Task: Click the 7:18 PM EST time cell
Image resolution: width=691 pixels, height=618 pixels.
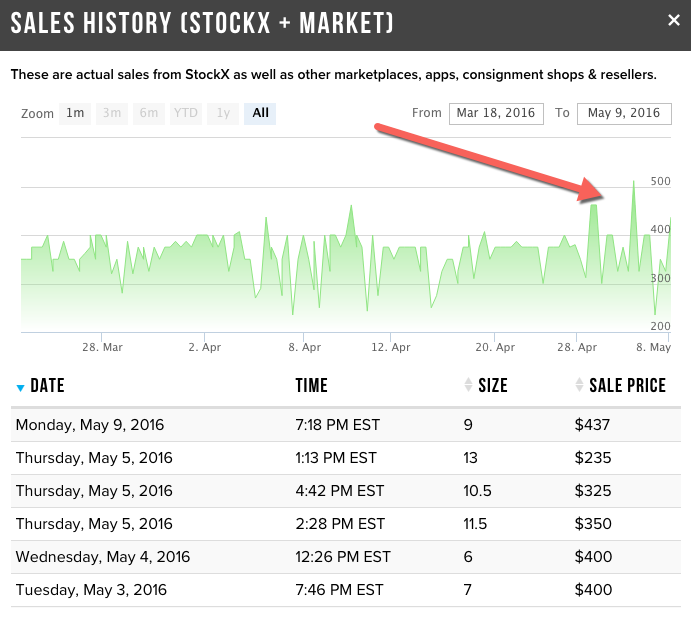Action: [338, 425]
